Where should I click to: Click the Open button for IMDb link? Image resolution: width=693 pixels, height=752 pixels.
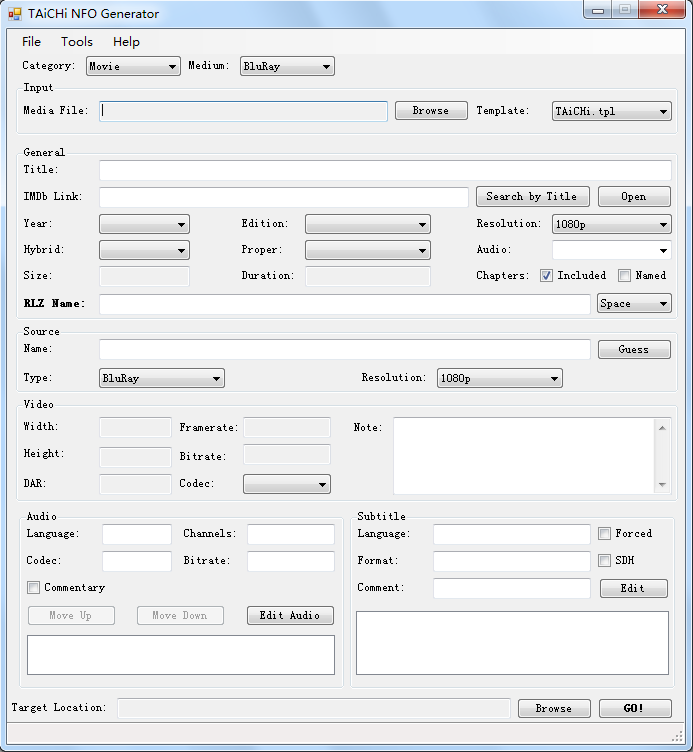coord(634,197)
